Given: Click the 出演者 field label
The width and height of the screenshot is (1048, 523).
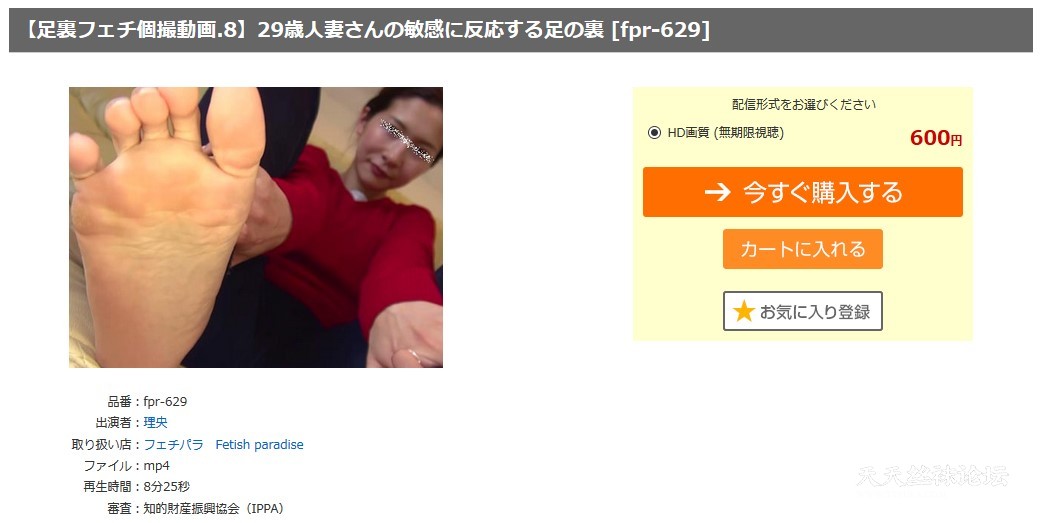Looking at the screenshot, I should coord(114,423).
